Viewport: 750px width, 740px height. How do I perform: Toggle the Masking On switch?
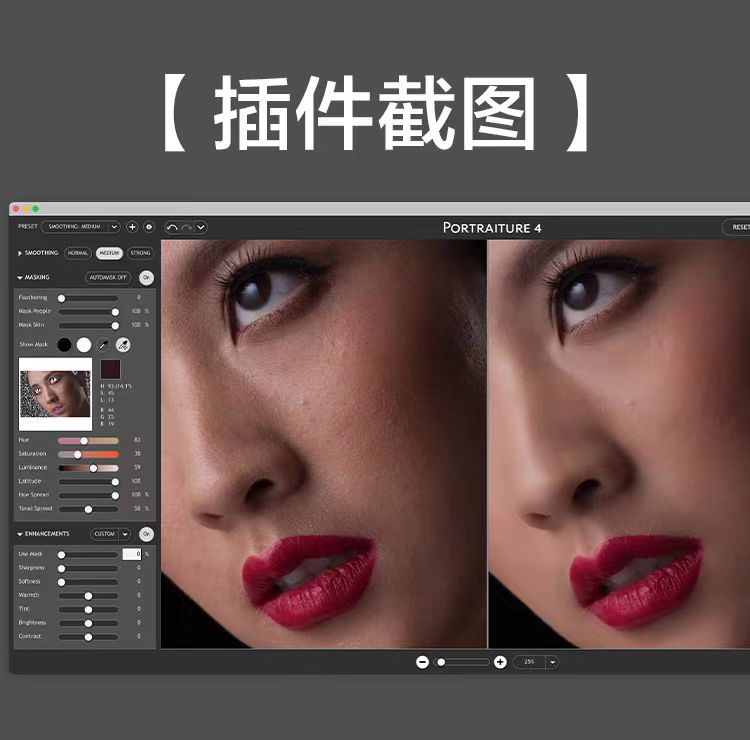146,277
